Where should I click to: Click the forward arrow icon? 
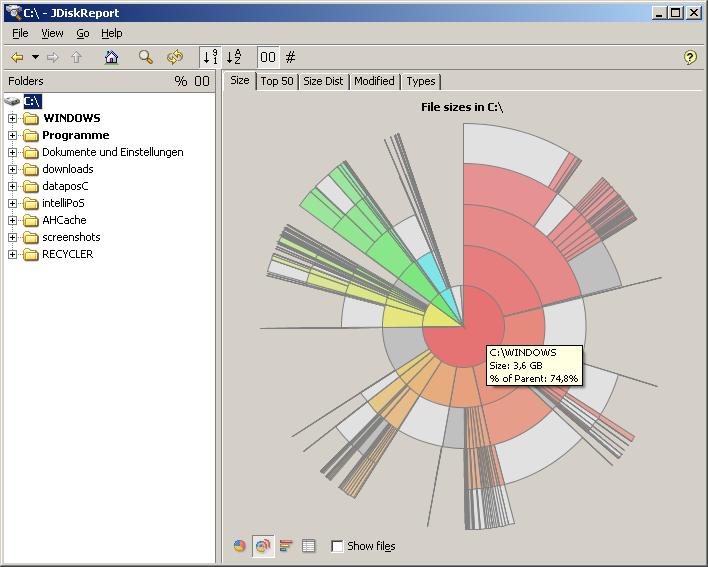click(x=53, y=57)
